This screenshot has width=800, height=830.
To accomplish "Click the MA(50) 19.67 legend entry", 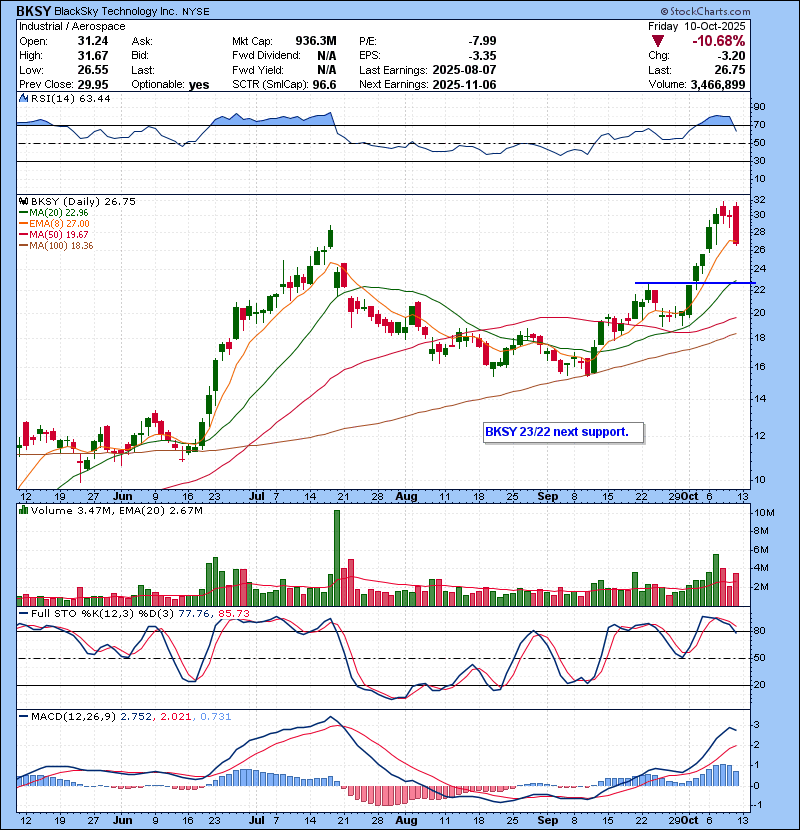I will [x=54, y=234].
